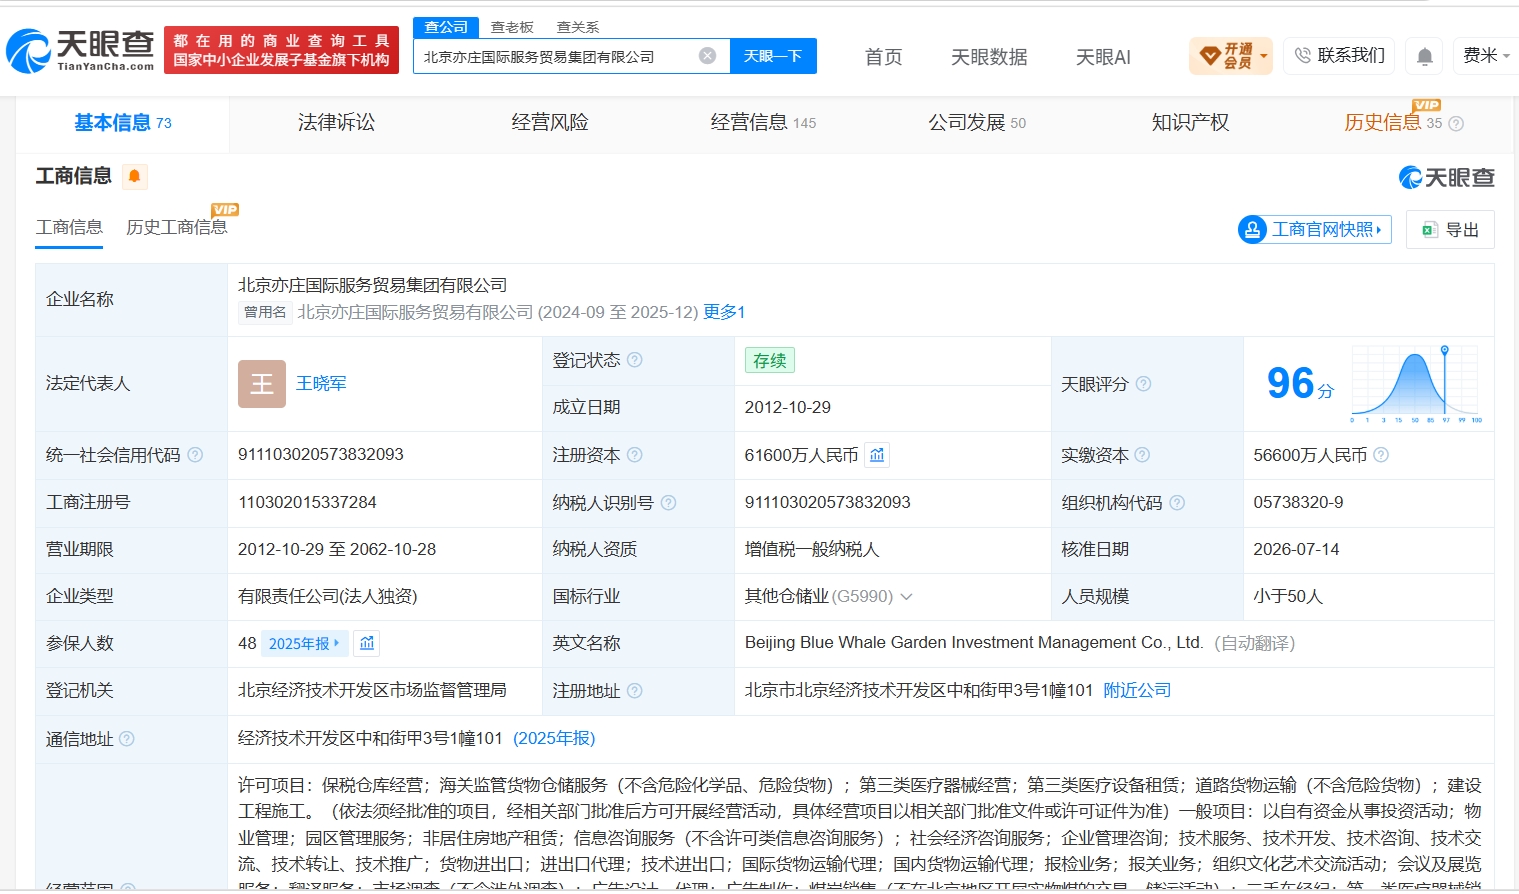View insured headcount trend chart icon

367,643
